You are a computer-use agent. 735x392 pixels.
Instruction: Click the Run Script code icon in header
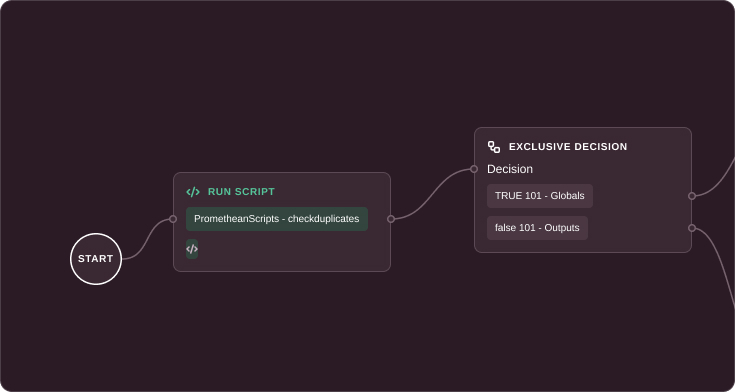tap(193, 192)
